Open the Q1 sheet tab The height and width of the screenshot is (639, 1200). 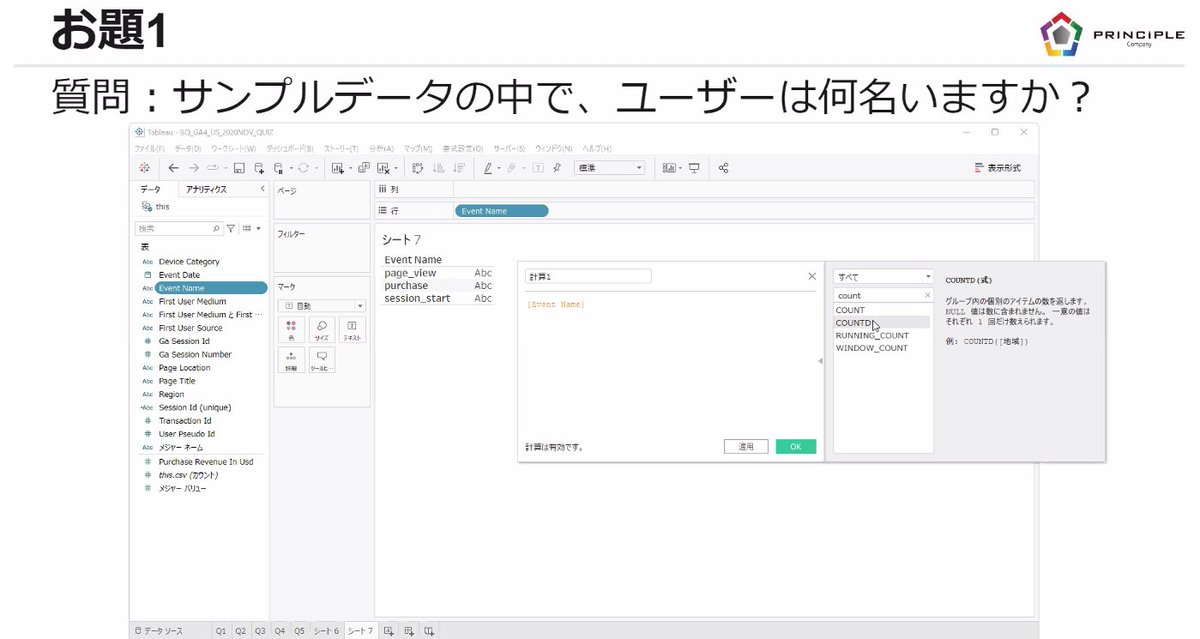(220, 631)
